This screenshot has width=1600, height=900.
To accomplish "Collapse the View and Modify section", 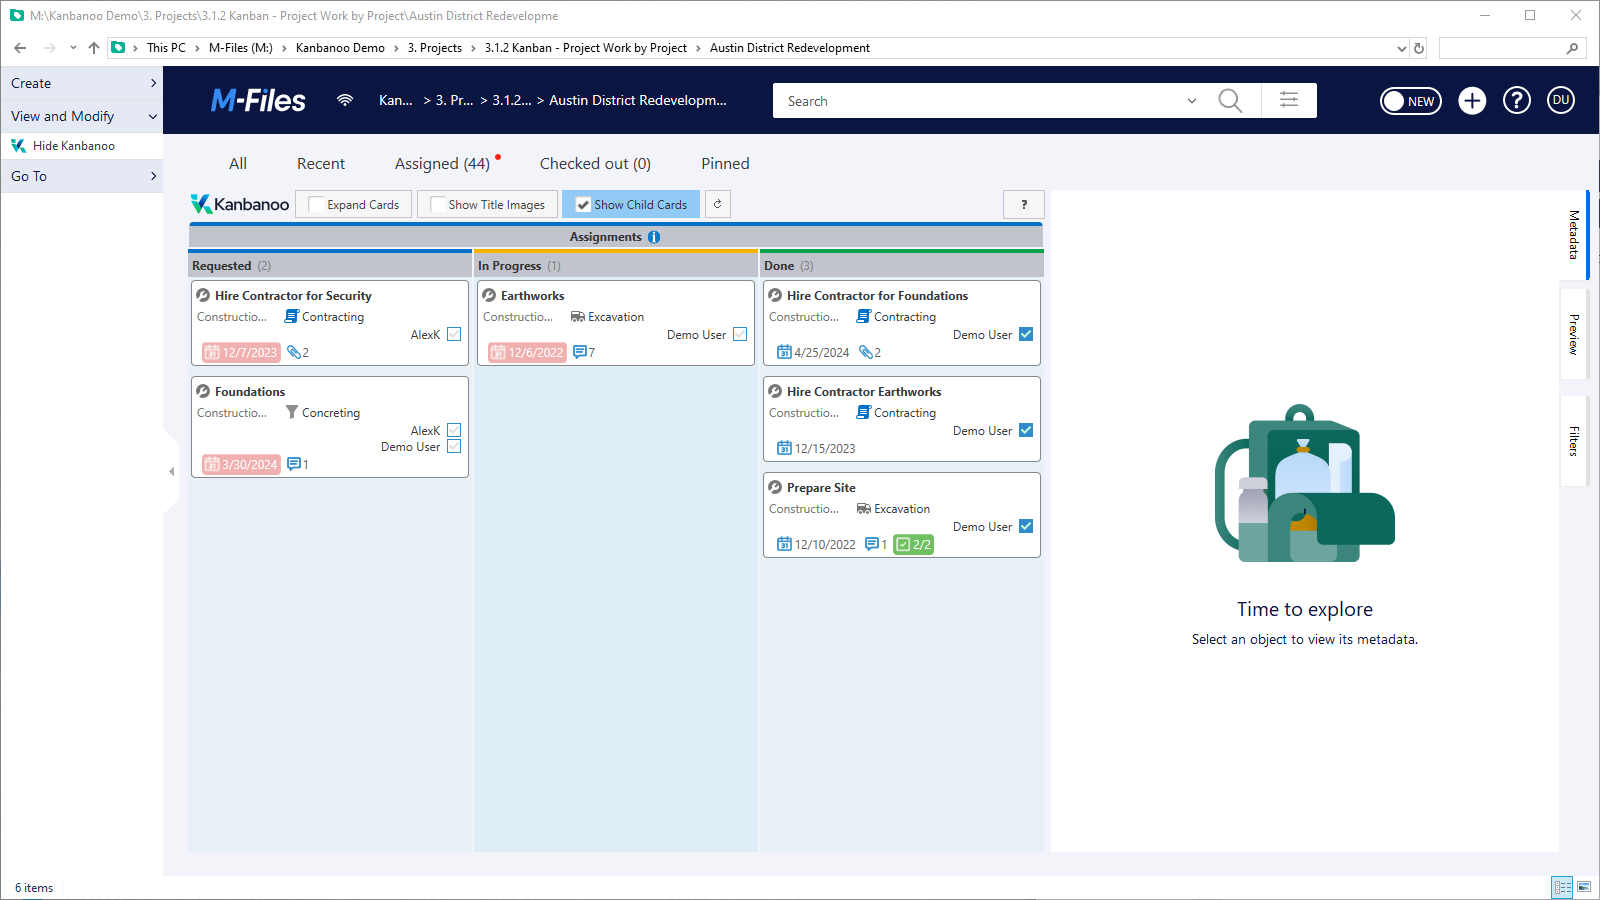I will (82, 116).
